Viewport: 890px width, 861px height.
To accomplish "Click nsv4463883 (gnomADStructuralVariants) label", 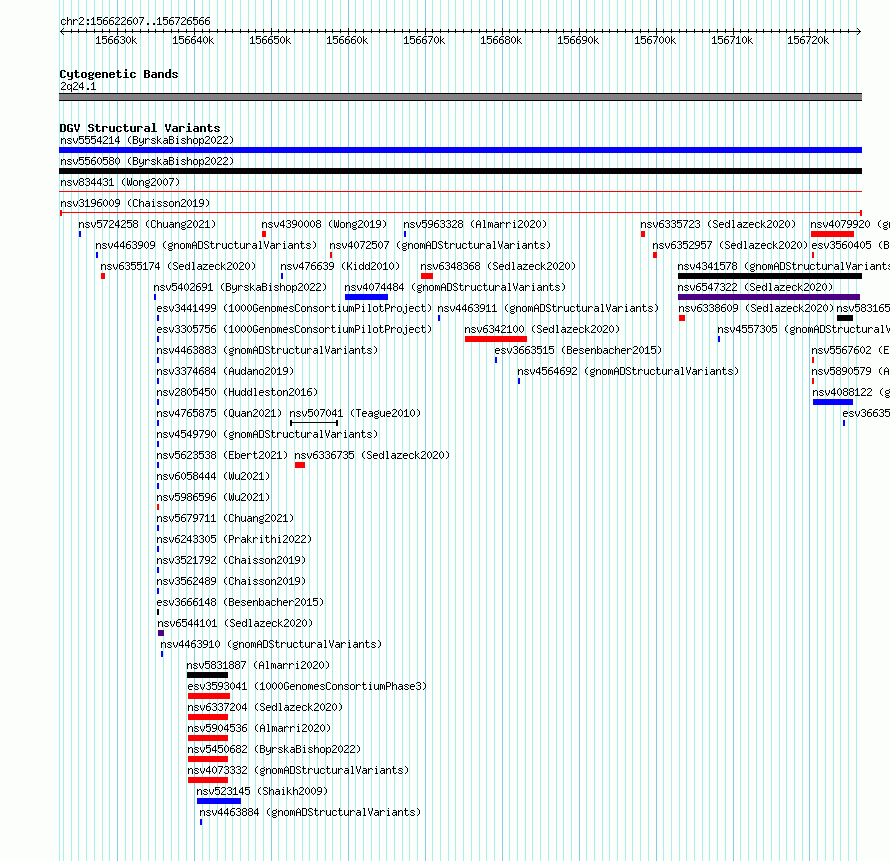I will tap(267, 350).
